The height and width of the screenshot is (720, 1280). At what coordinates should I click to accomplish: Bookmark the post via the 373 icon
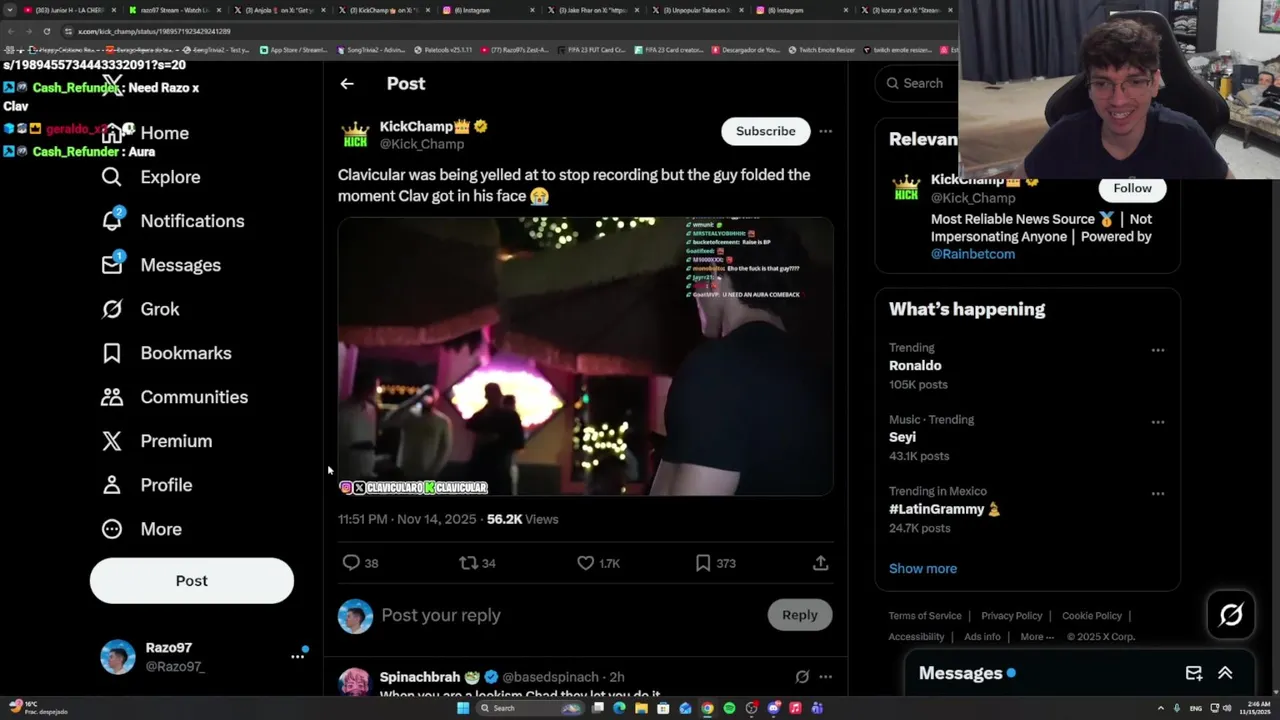point(703,563)
